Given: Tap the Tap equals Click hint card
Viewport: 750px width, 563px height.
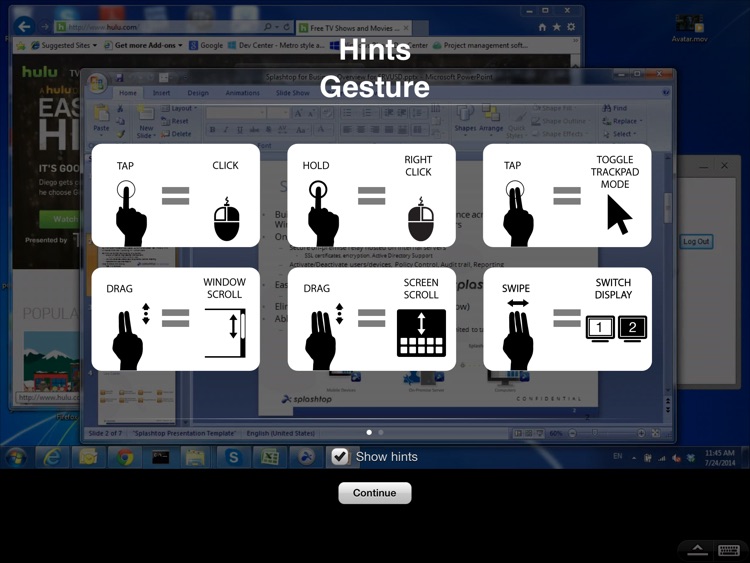Looking at the screenshot, I should pos(176,195).
